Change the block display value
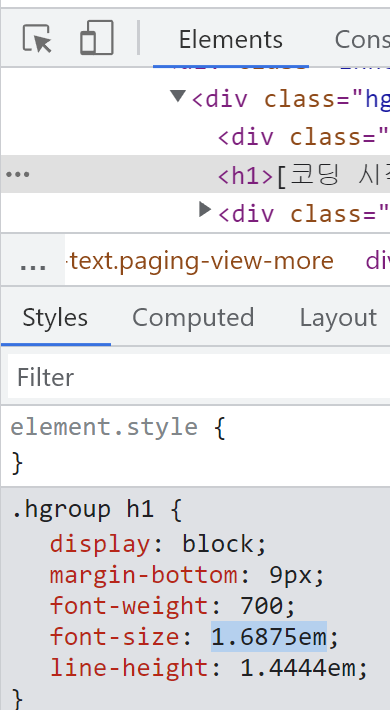Viewport: 390px width, 710px height. pos(218,544)
